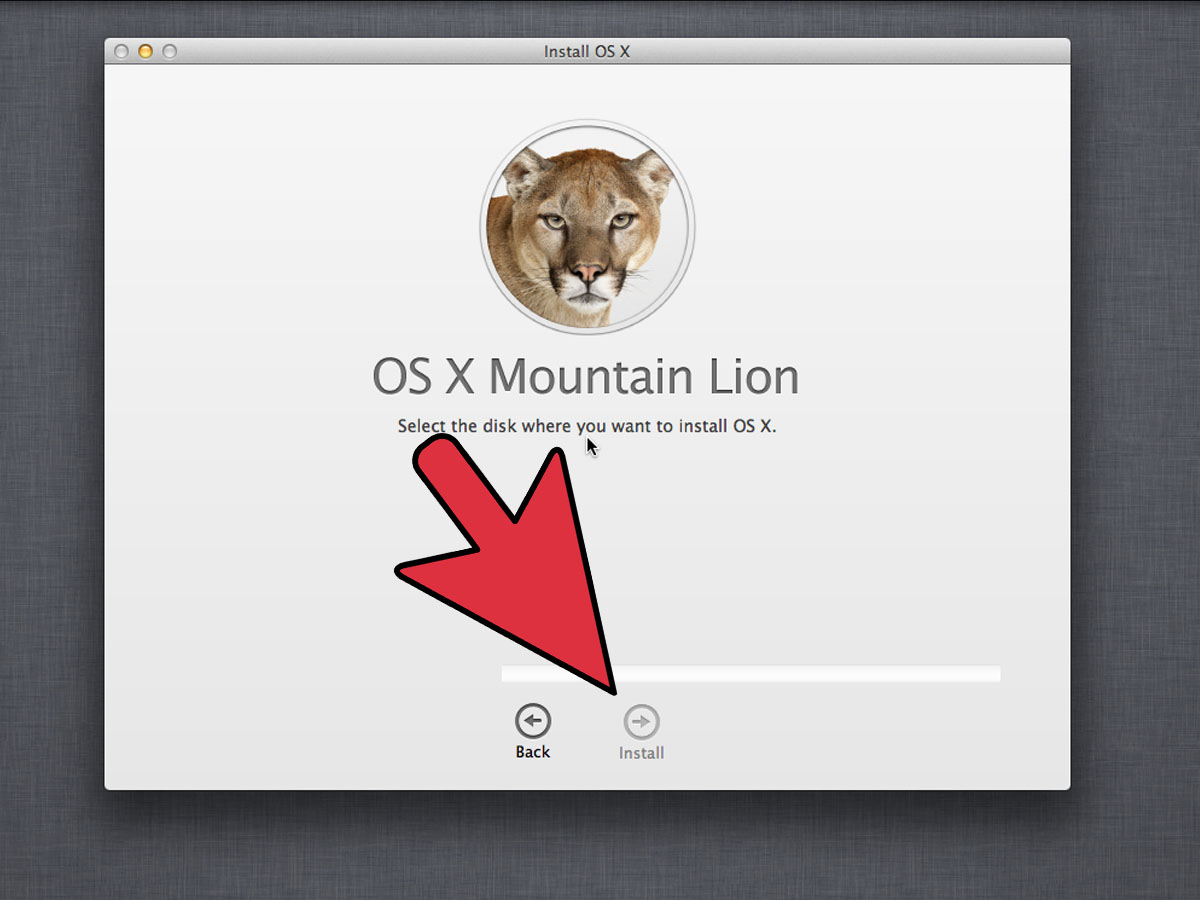1200x900 pixels.
Task: Zoom the Install OS X window
Action: tap(169, 51)
